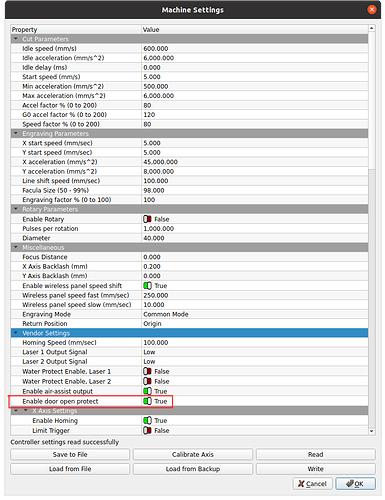Select the X acceleration value 45,000.000

click(x=160, y=162)
